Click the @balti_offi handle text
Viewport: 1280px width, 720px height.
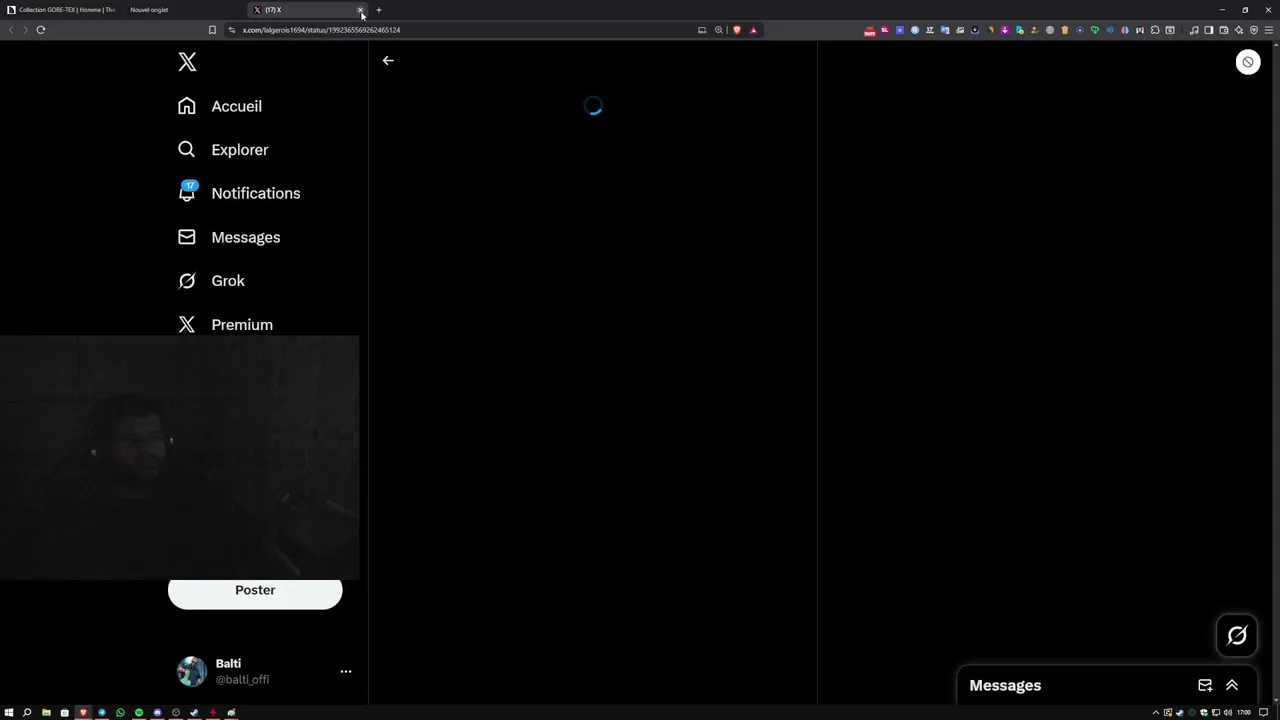point(242,680)
